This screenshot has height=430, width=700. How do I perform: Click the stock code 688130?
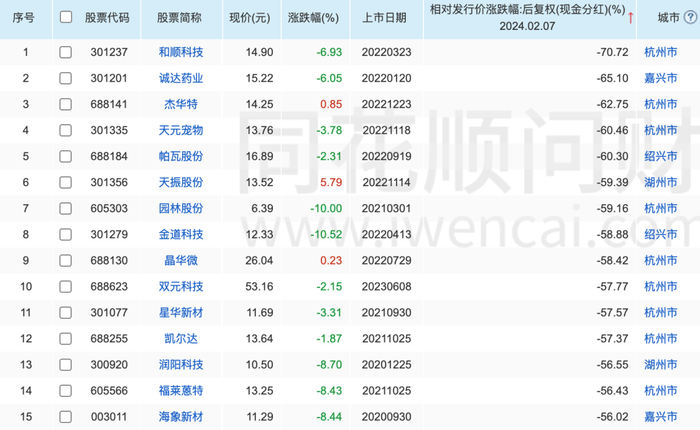click(x=109, y=260)
